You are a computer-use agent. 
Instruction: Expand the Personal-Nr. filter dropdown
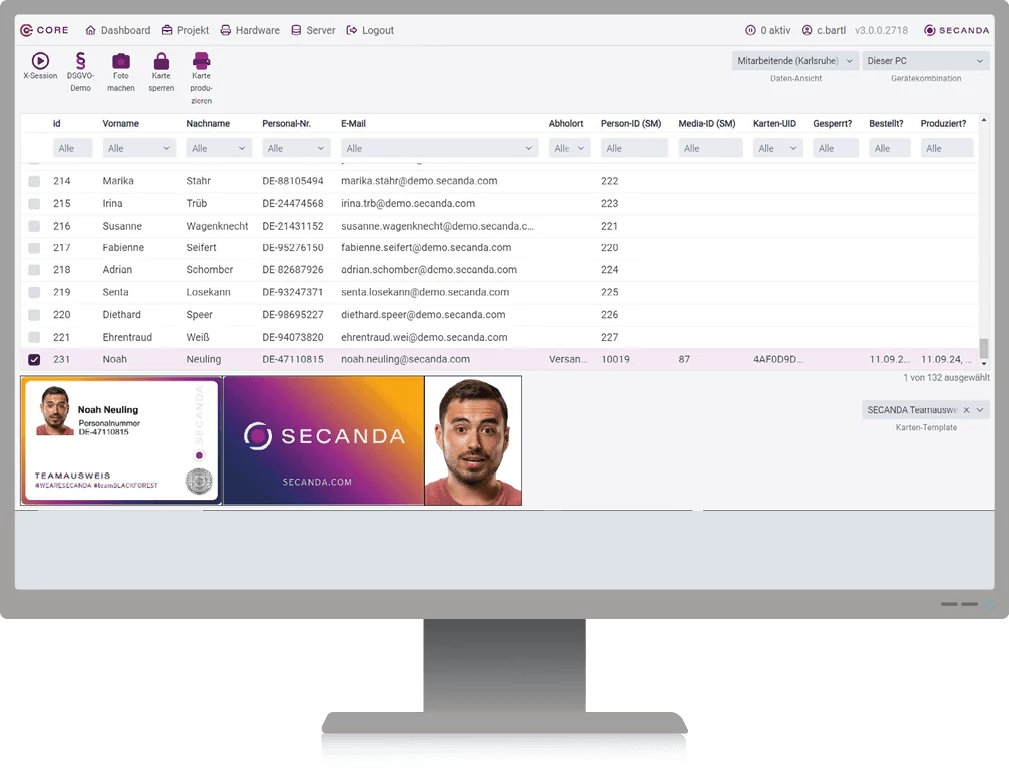click(x=320, y=148)
